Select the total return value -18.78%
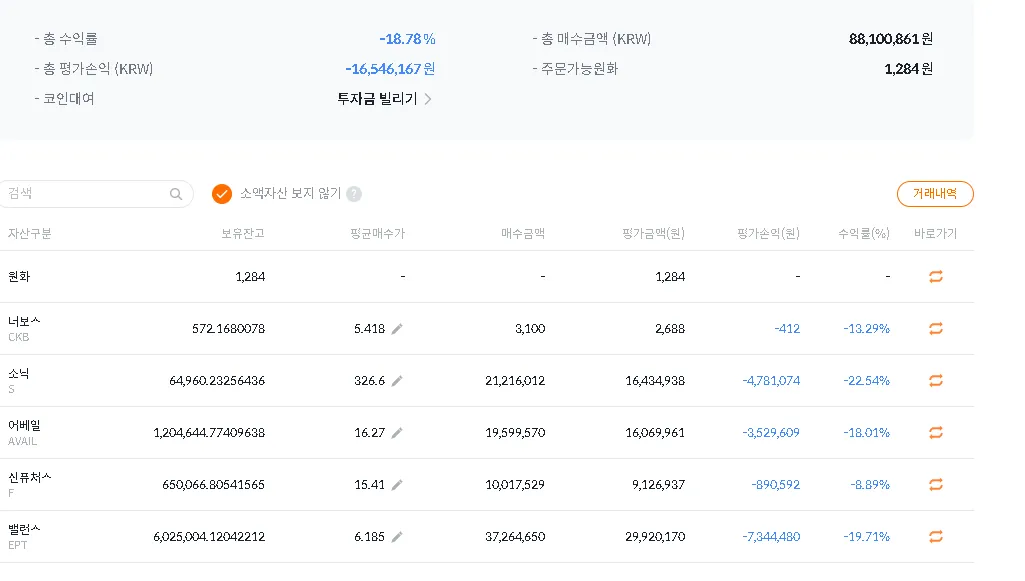 coord(407,39)
